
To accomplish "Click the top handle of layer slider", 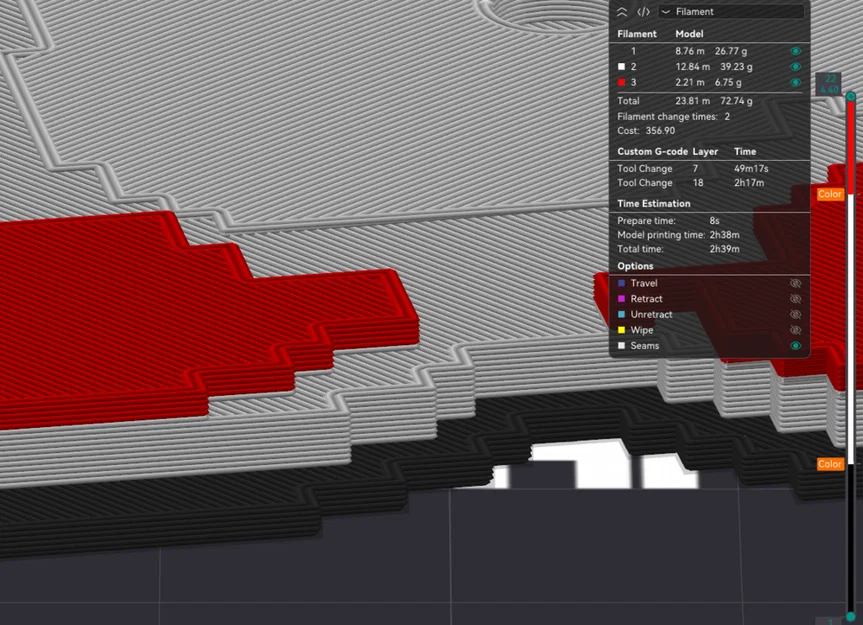I will [x=851, y=96].
